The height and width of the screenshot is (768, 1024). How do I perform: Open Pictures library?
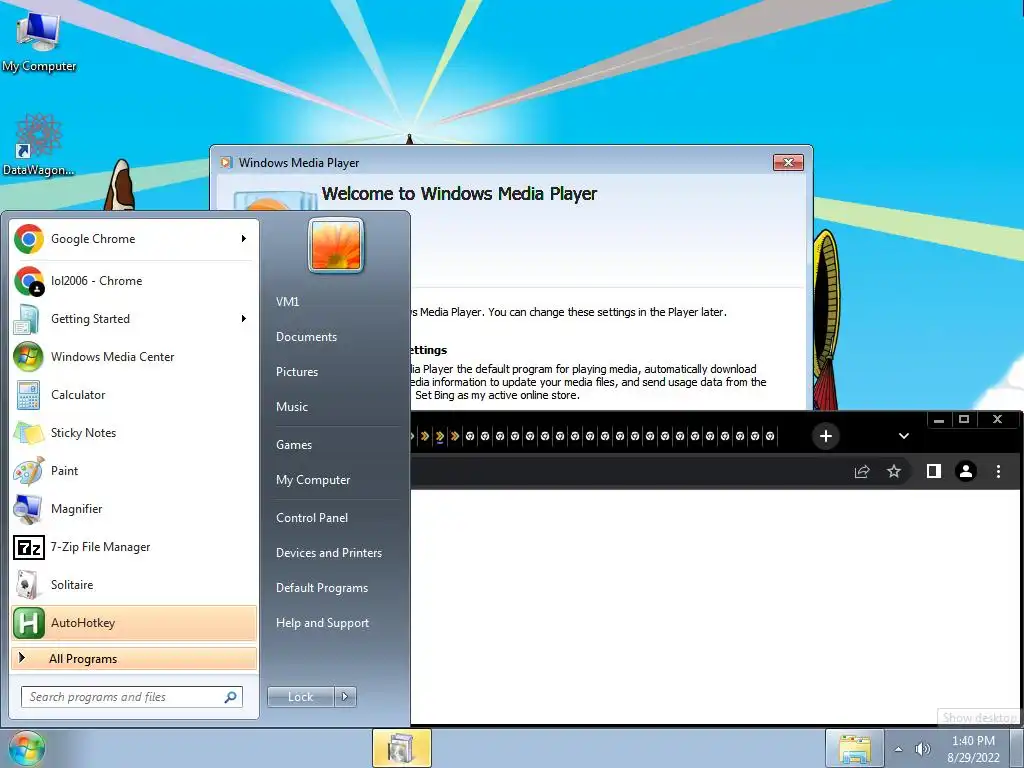click(297, 372)
